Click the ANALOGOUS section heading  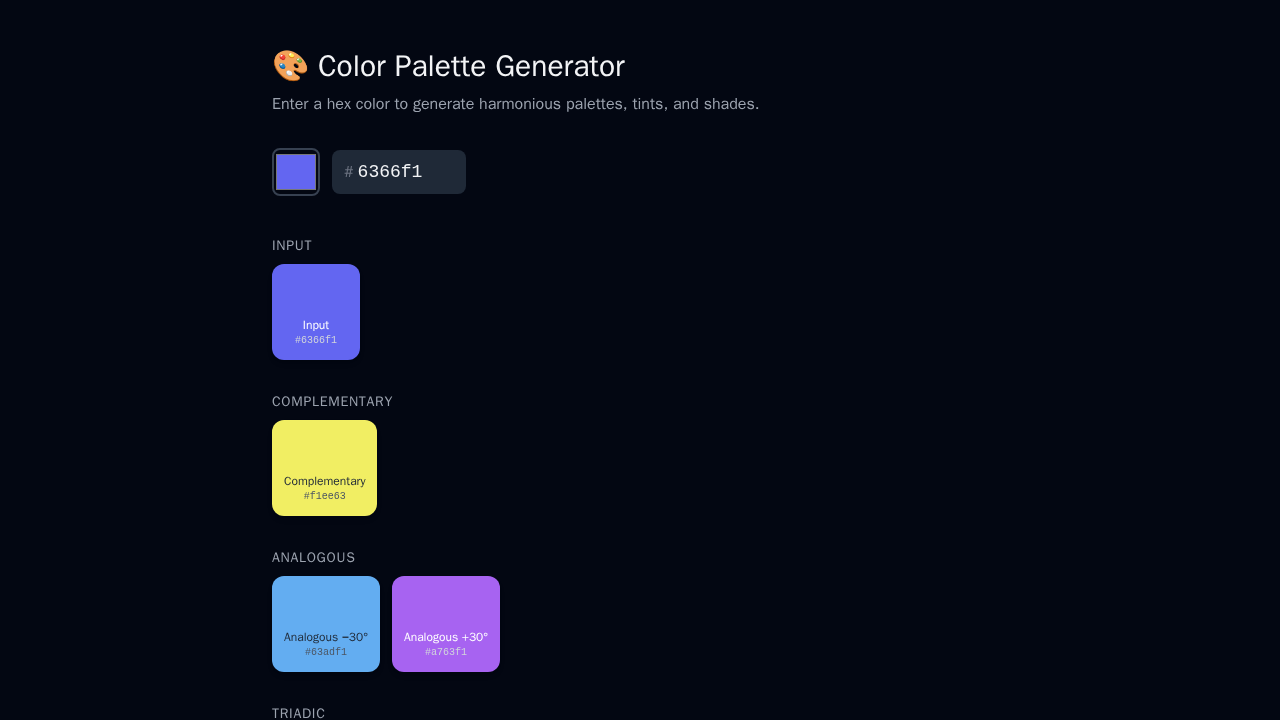click(313, 557)
